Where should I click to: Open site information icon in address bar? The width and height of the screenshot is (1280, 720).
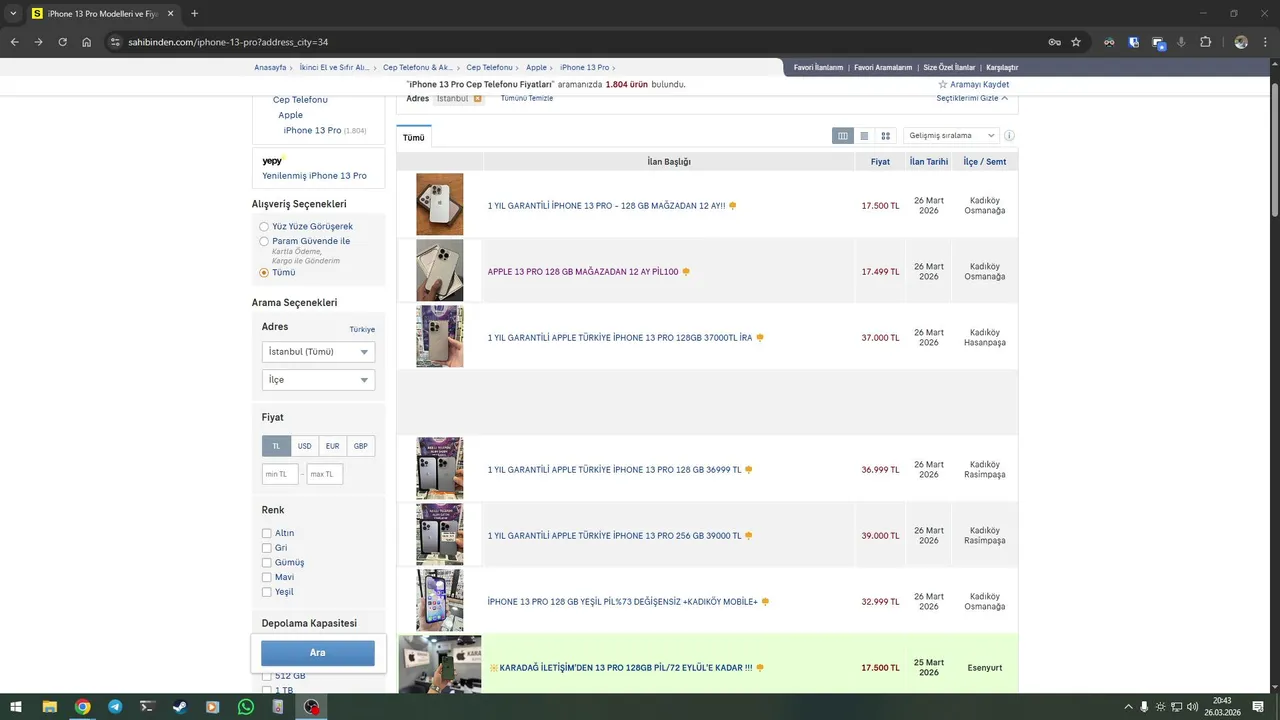tap(115, 42)
